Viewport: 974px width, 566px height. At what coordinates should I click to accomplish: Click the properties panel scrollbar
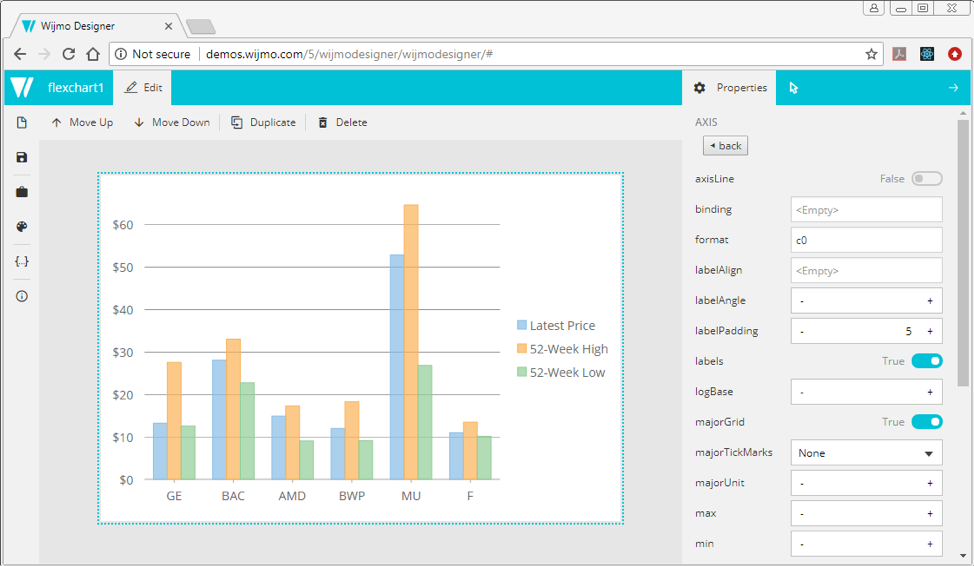(963, 253)
